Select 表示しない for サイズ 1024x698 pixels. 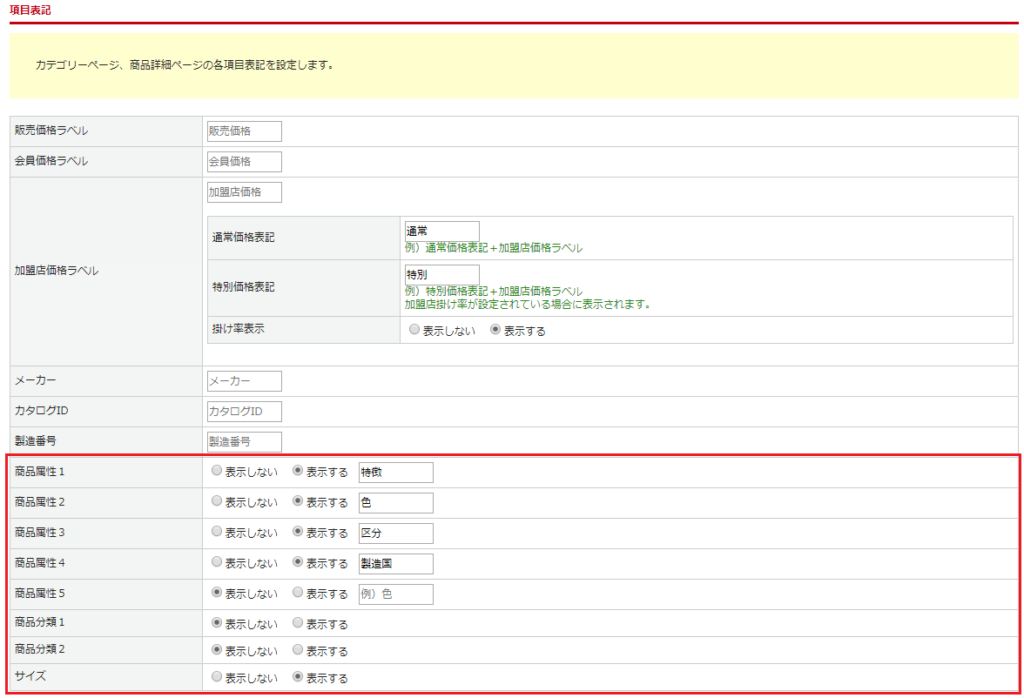[x=217, y=677]
